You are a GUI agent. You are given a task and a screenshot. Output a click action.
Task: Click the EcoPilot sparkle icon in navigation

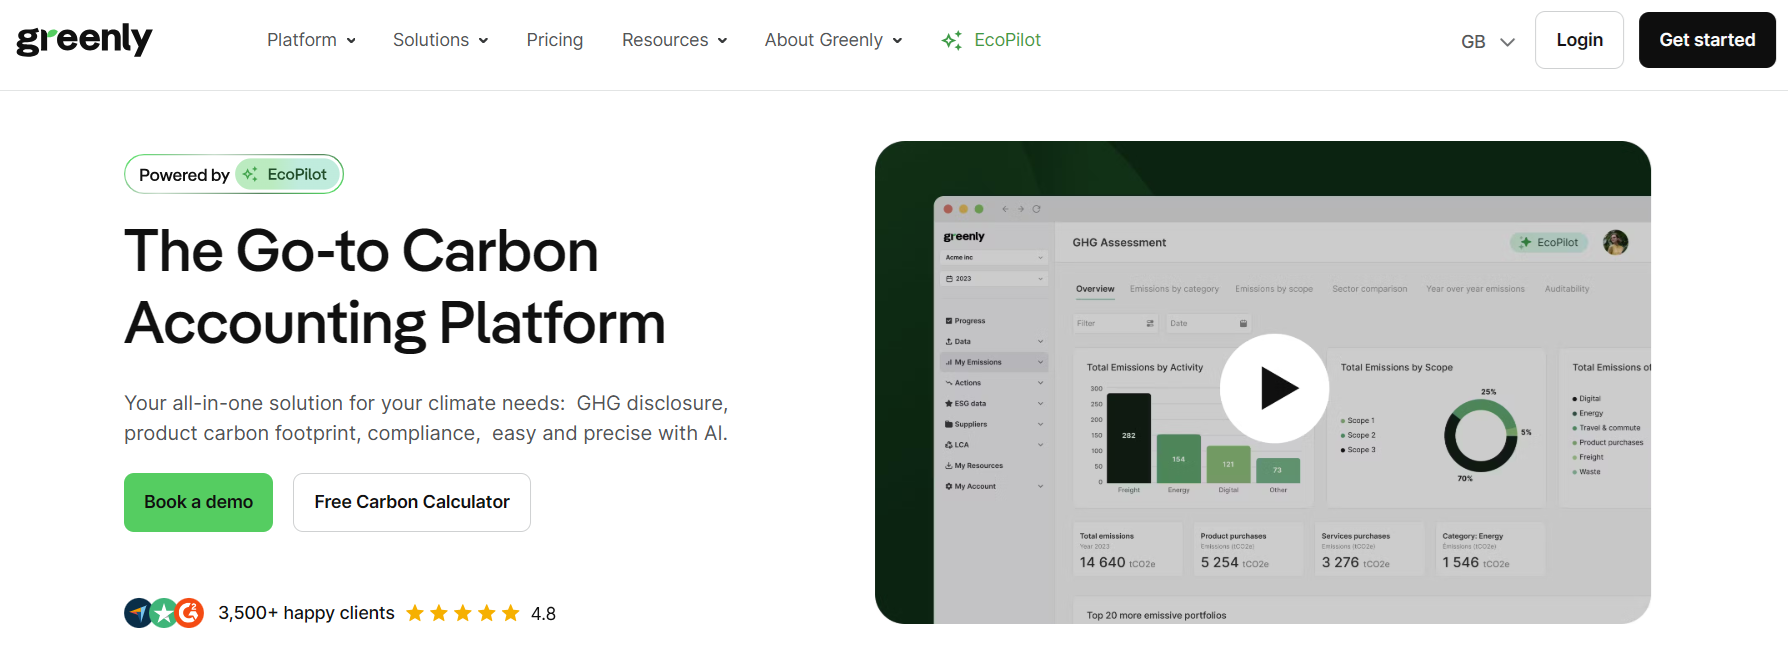click(x=952, y=40)
